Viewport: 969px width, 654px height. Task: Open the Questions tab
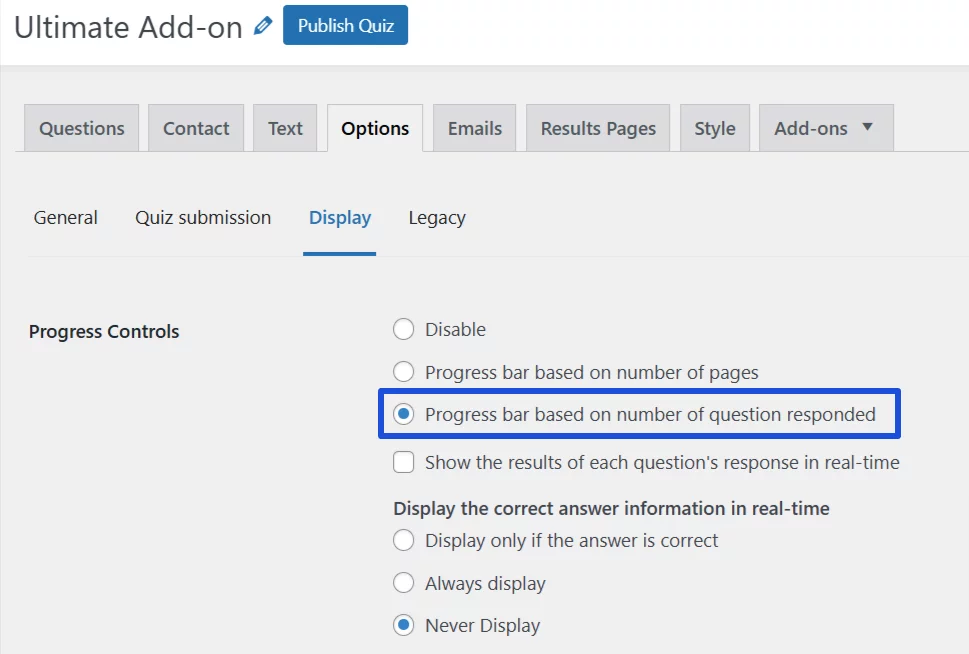coord(82,128)
